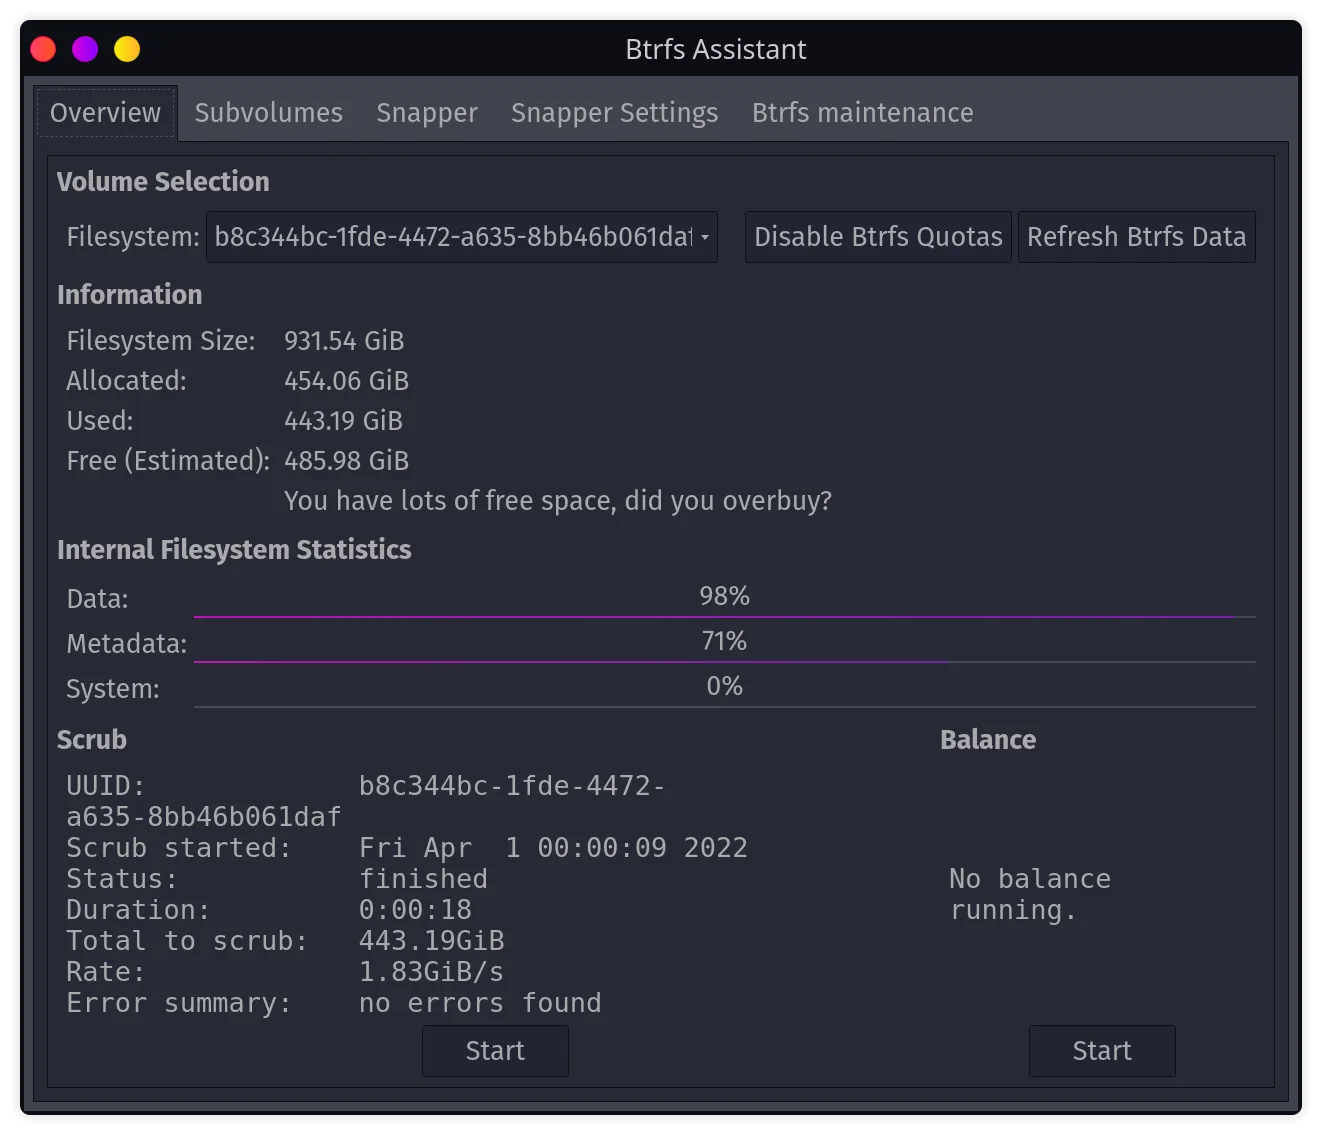Select the 454.06 GiB allocated value
Image resolution: width=1322 pixels, height=1135 pixels.
(x=346, y=381)
